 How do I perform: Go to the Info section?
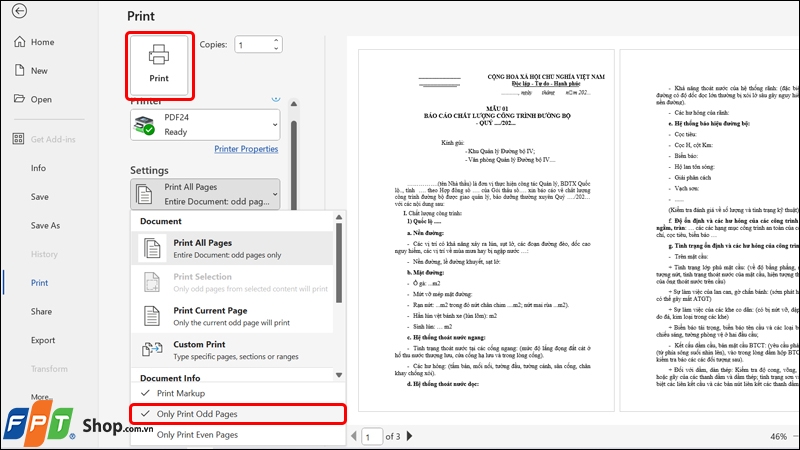(38, 168)
